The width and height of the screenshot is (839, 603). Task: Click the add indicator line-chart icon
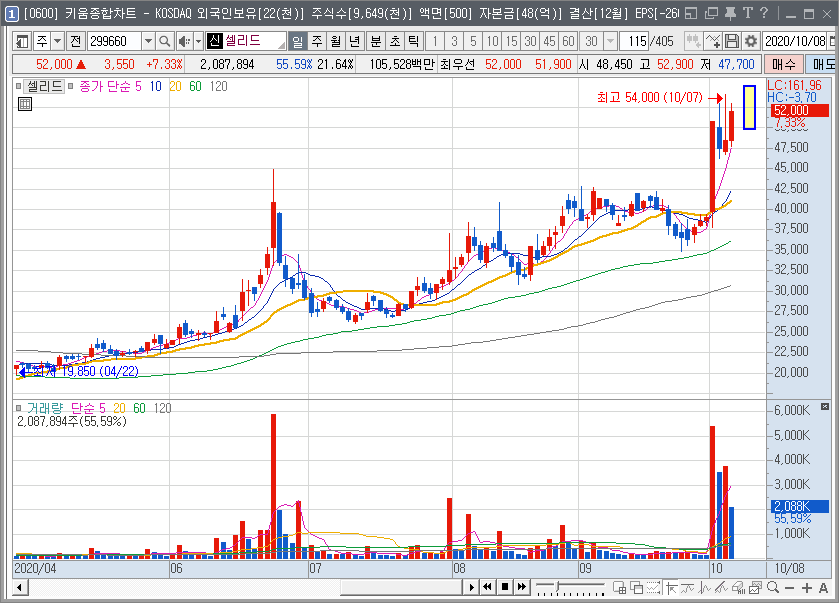(713, 41)
